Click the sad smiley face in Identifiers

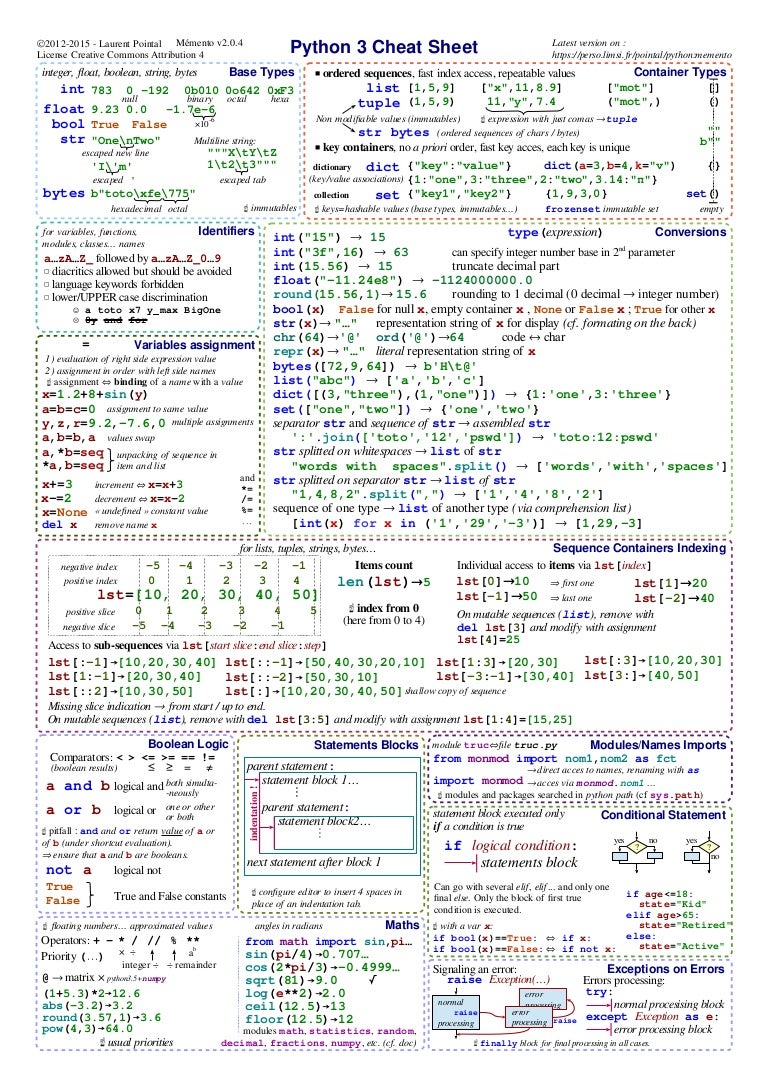[x=76, y=323]
